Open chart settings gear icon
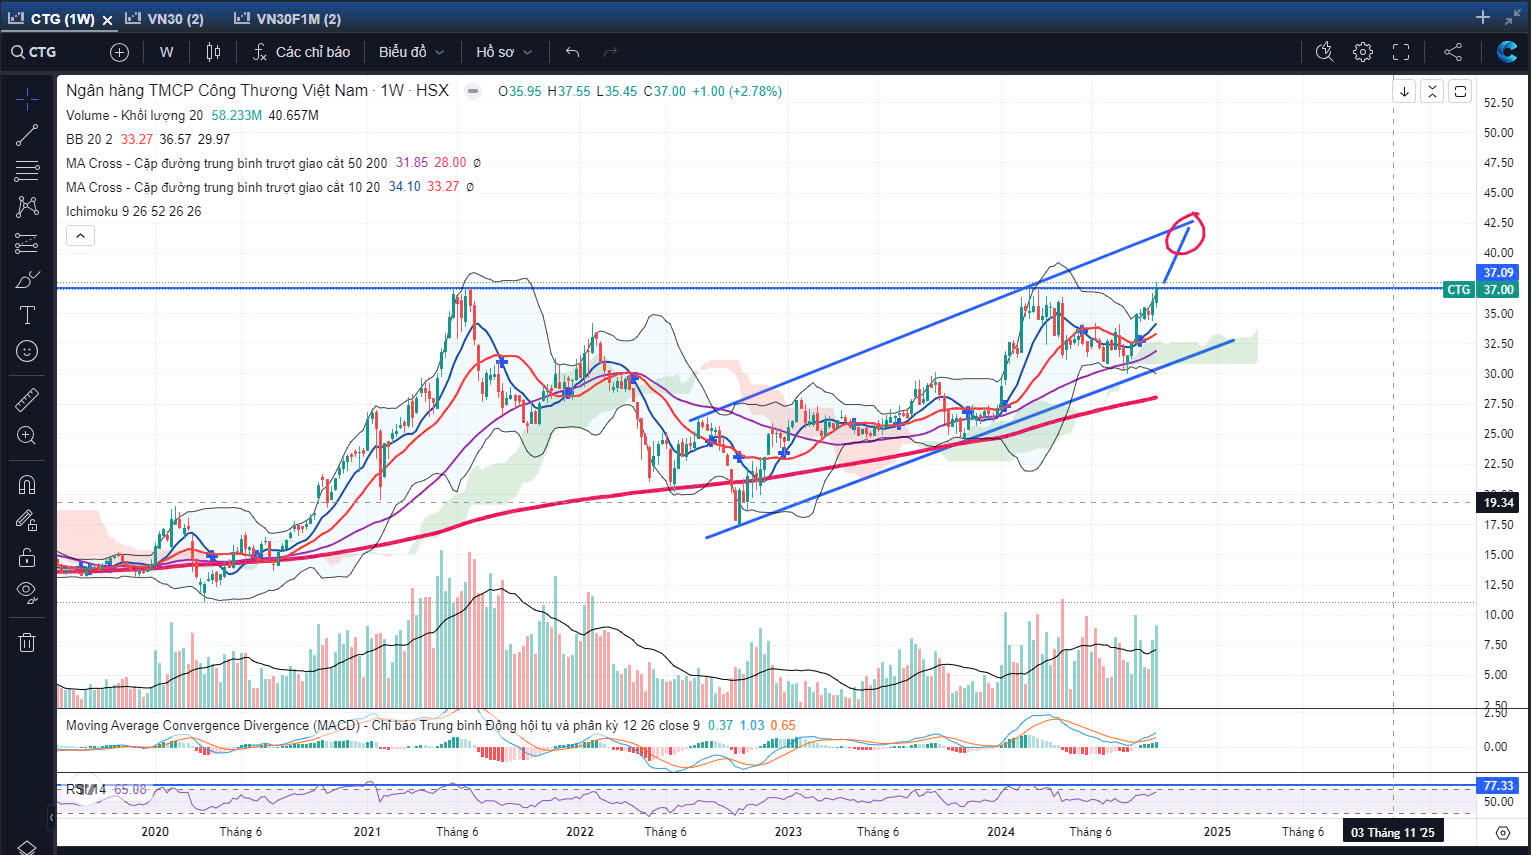 pyautogui.click(x=1363, y=52)
